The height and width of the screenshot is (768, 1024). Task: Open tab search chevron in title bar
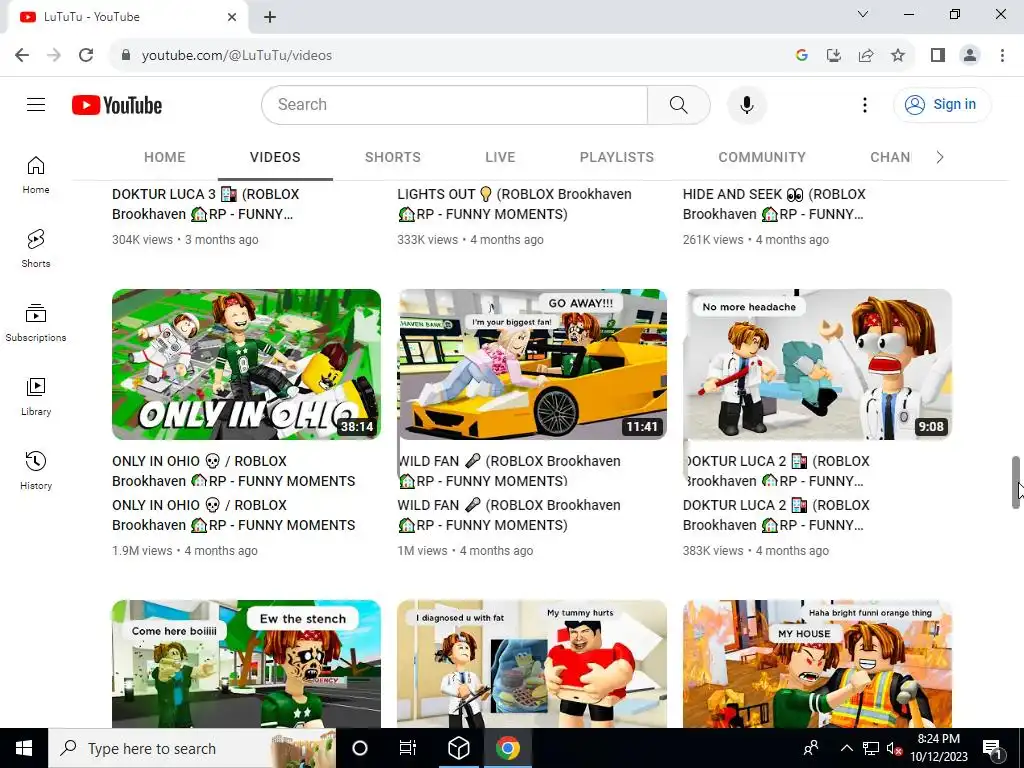click(x=863, y=14)
